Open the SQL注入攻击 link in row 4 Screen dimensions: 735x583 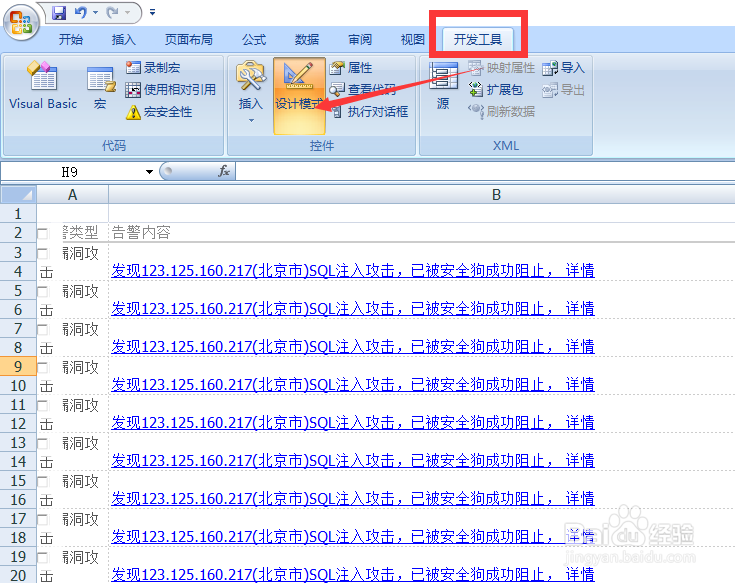353,270
